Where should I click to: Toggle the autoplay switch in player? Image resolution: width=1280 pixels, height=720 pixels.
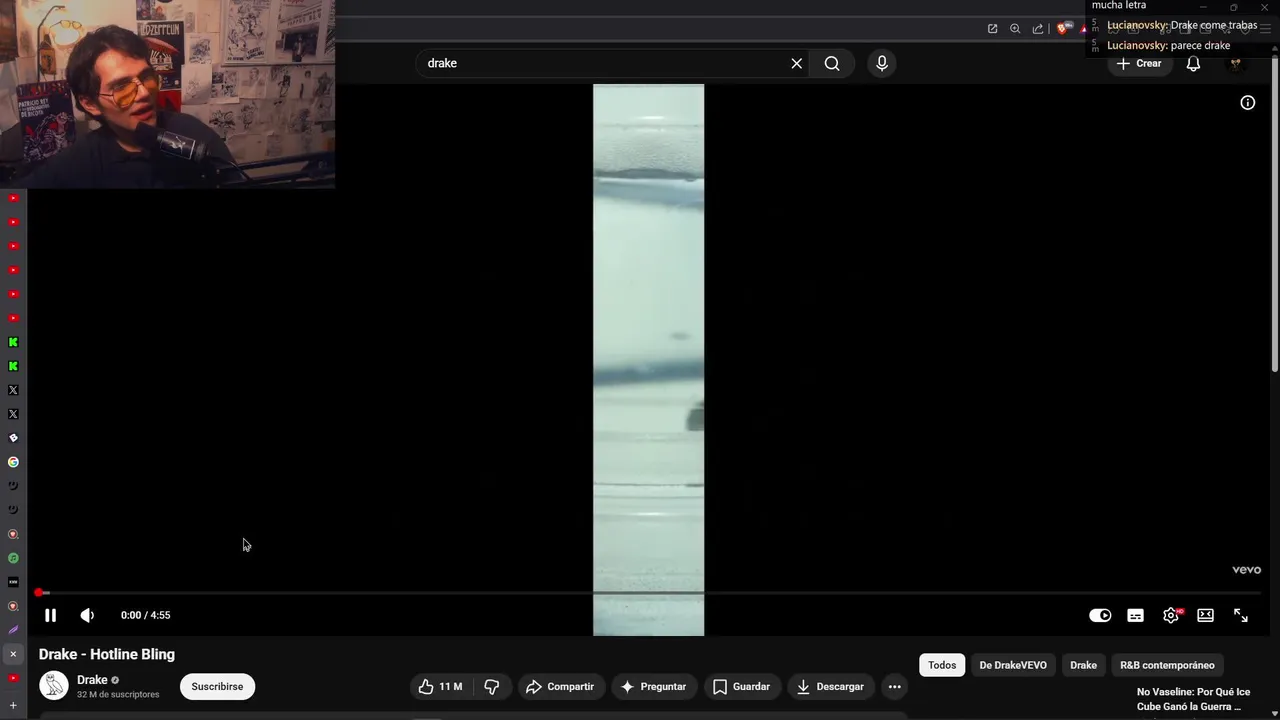click(1100, 615)
